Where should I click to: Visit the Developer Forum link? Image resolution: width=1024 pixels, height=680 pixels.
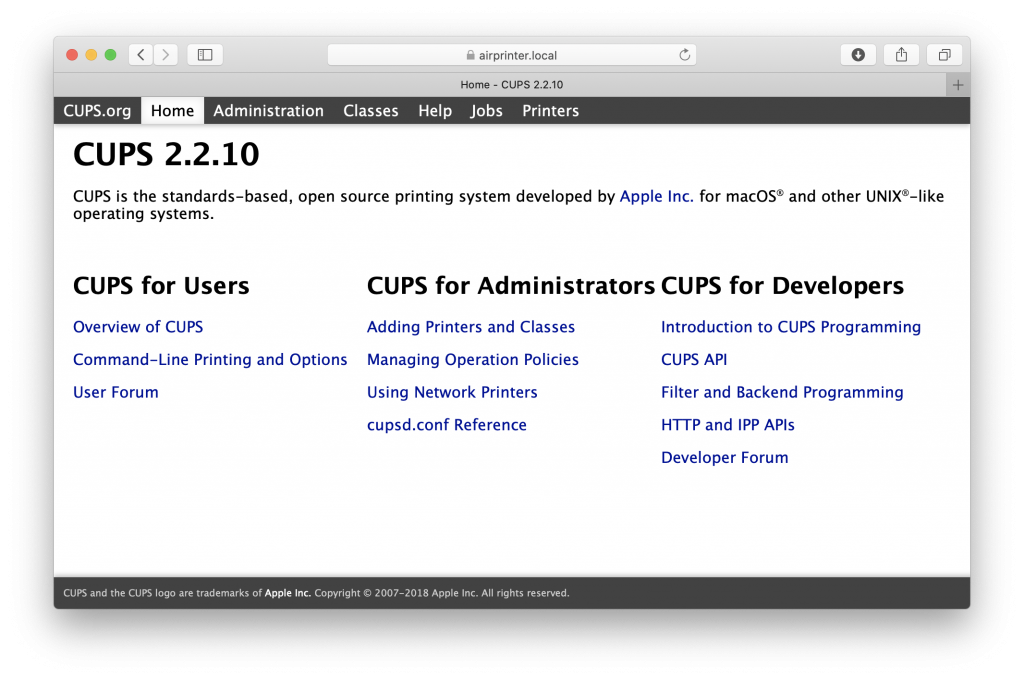[x=725, y=457]
